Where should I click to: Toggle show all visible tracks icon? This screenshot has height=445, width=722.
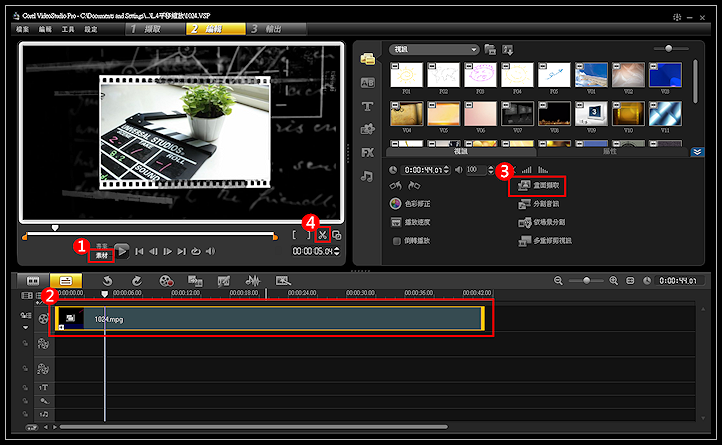pyautogui.click(x=27, y=295)
